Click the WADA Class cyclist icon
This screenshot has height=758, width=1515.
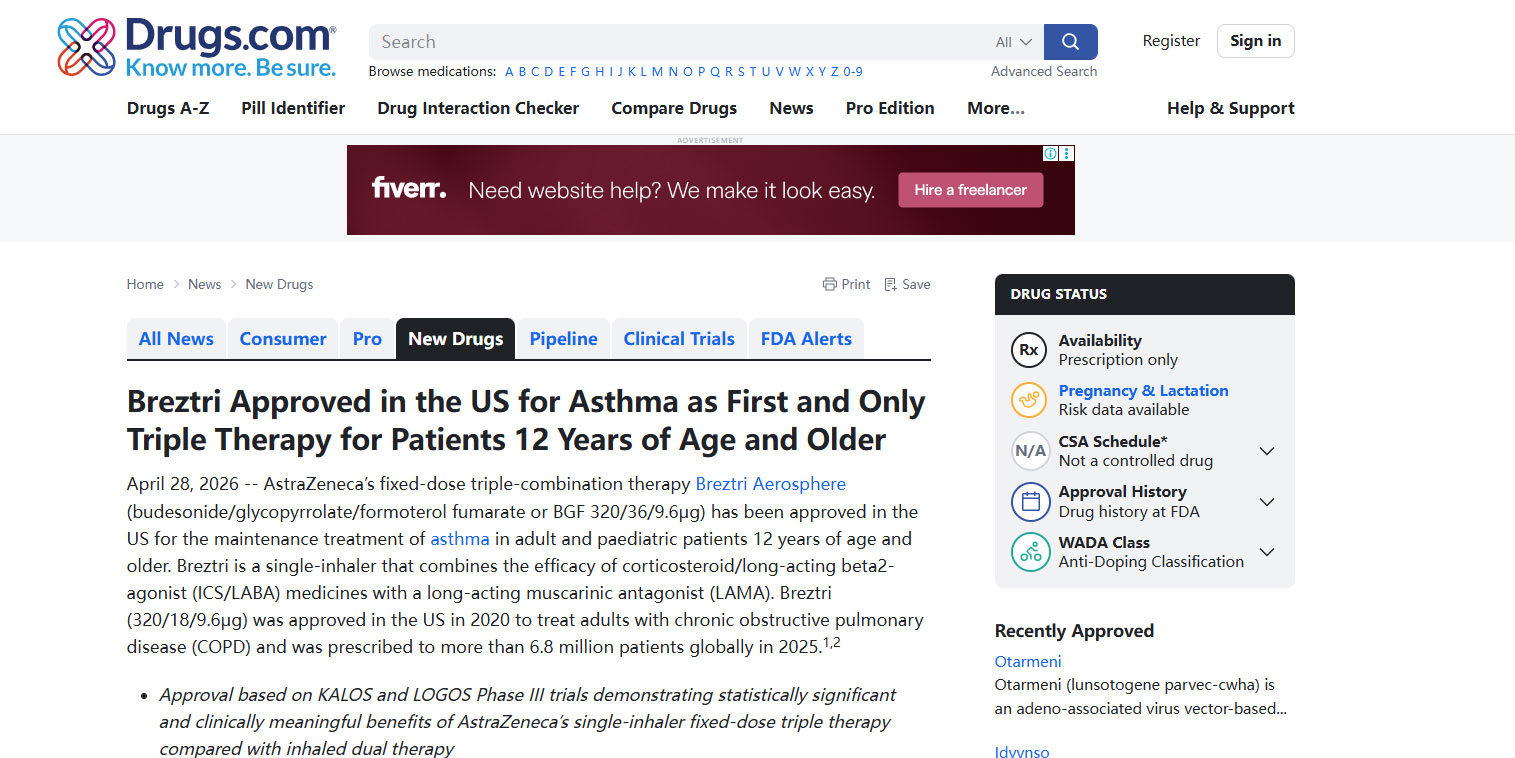pyautogui.click(x=1029, y=552)
